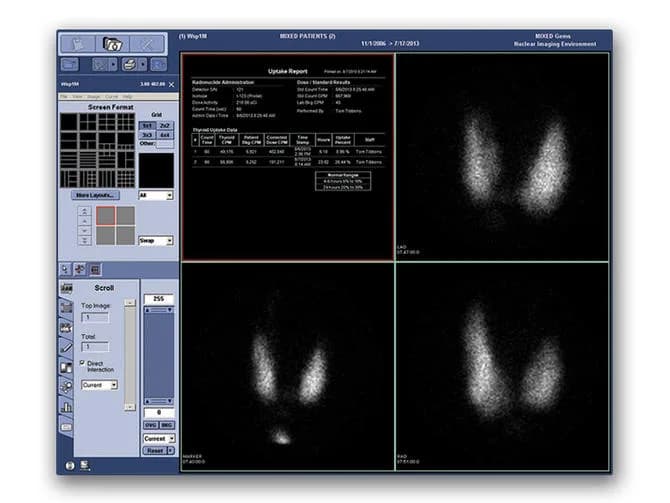The height and width of the screenshot is (503, 670).
Task: Select the Uptake Report viewport
Action: pyautogui.click(x=288, y=157)
